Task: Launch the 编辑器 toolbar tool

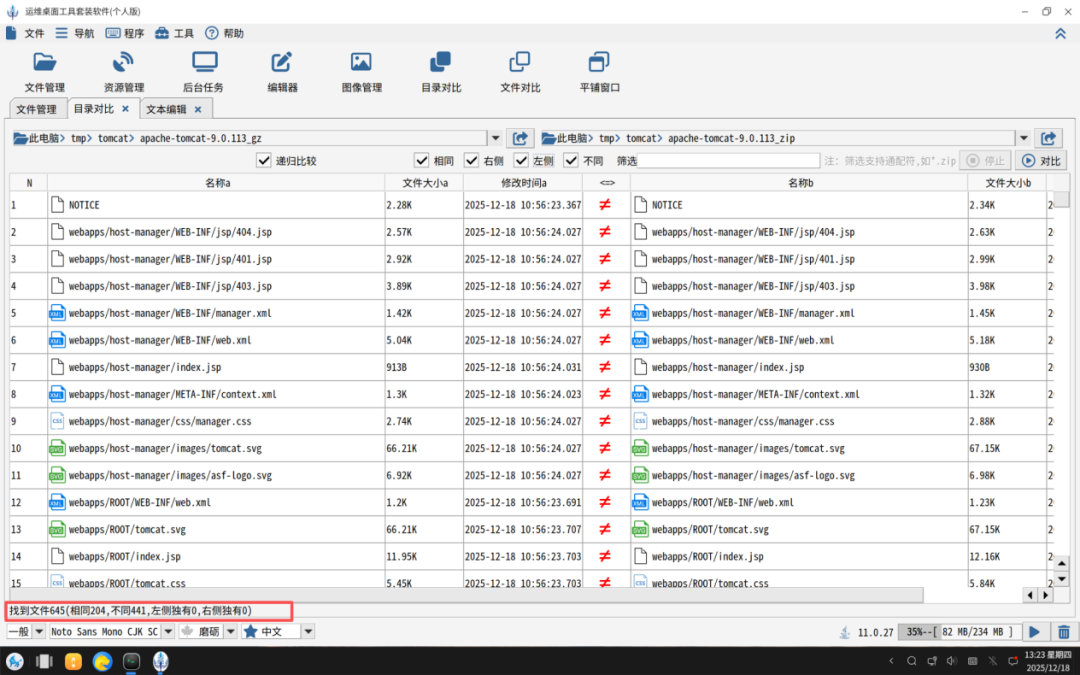Action: click(282, 72)
